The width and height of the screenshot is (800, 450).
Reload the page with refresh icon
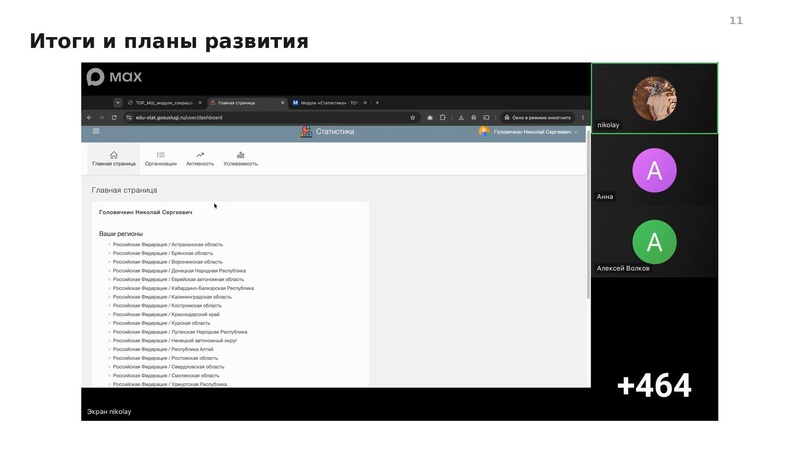click(114, 117)
